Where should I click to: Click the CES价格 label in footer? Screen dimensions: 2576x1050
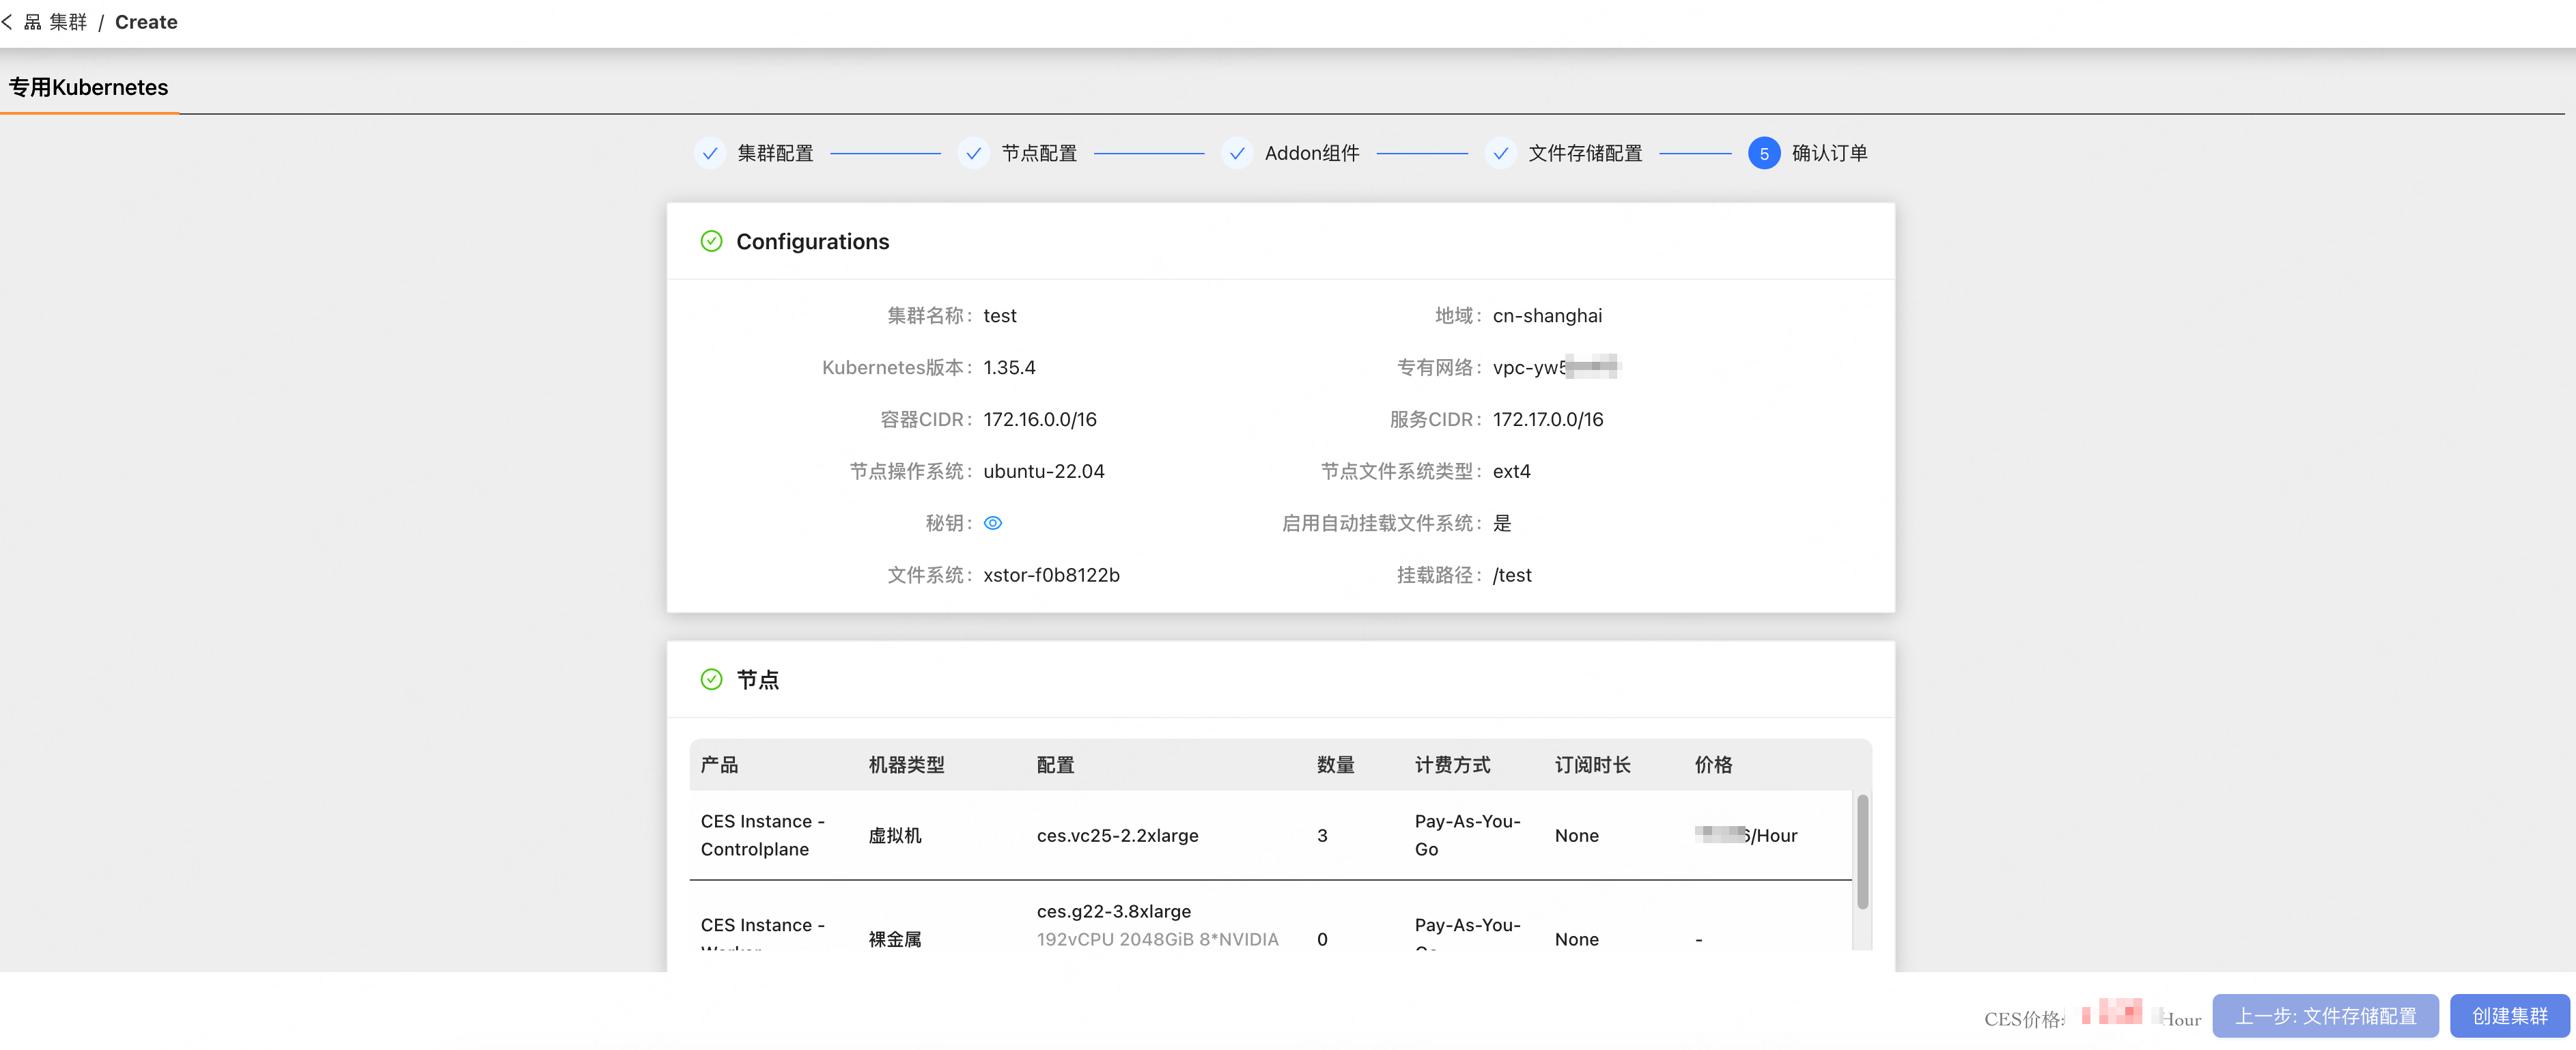pyautogui.click(x=2024, y=1019)
